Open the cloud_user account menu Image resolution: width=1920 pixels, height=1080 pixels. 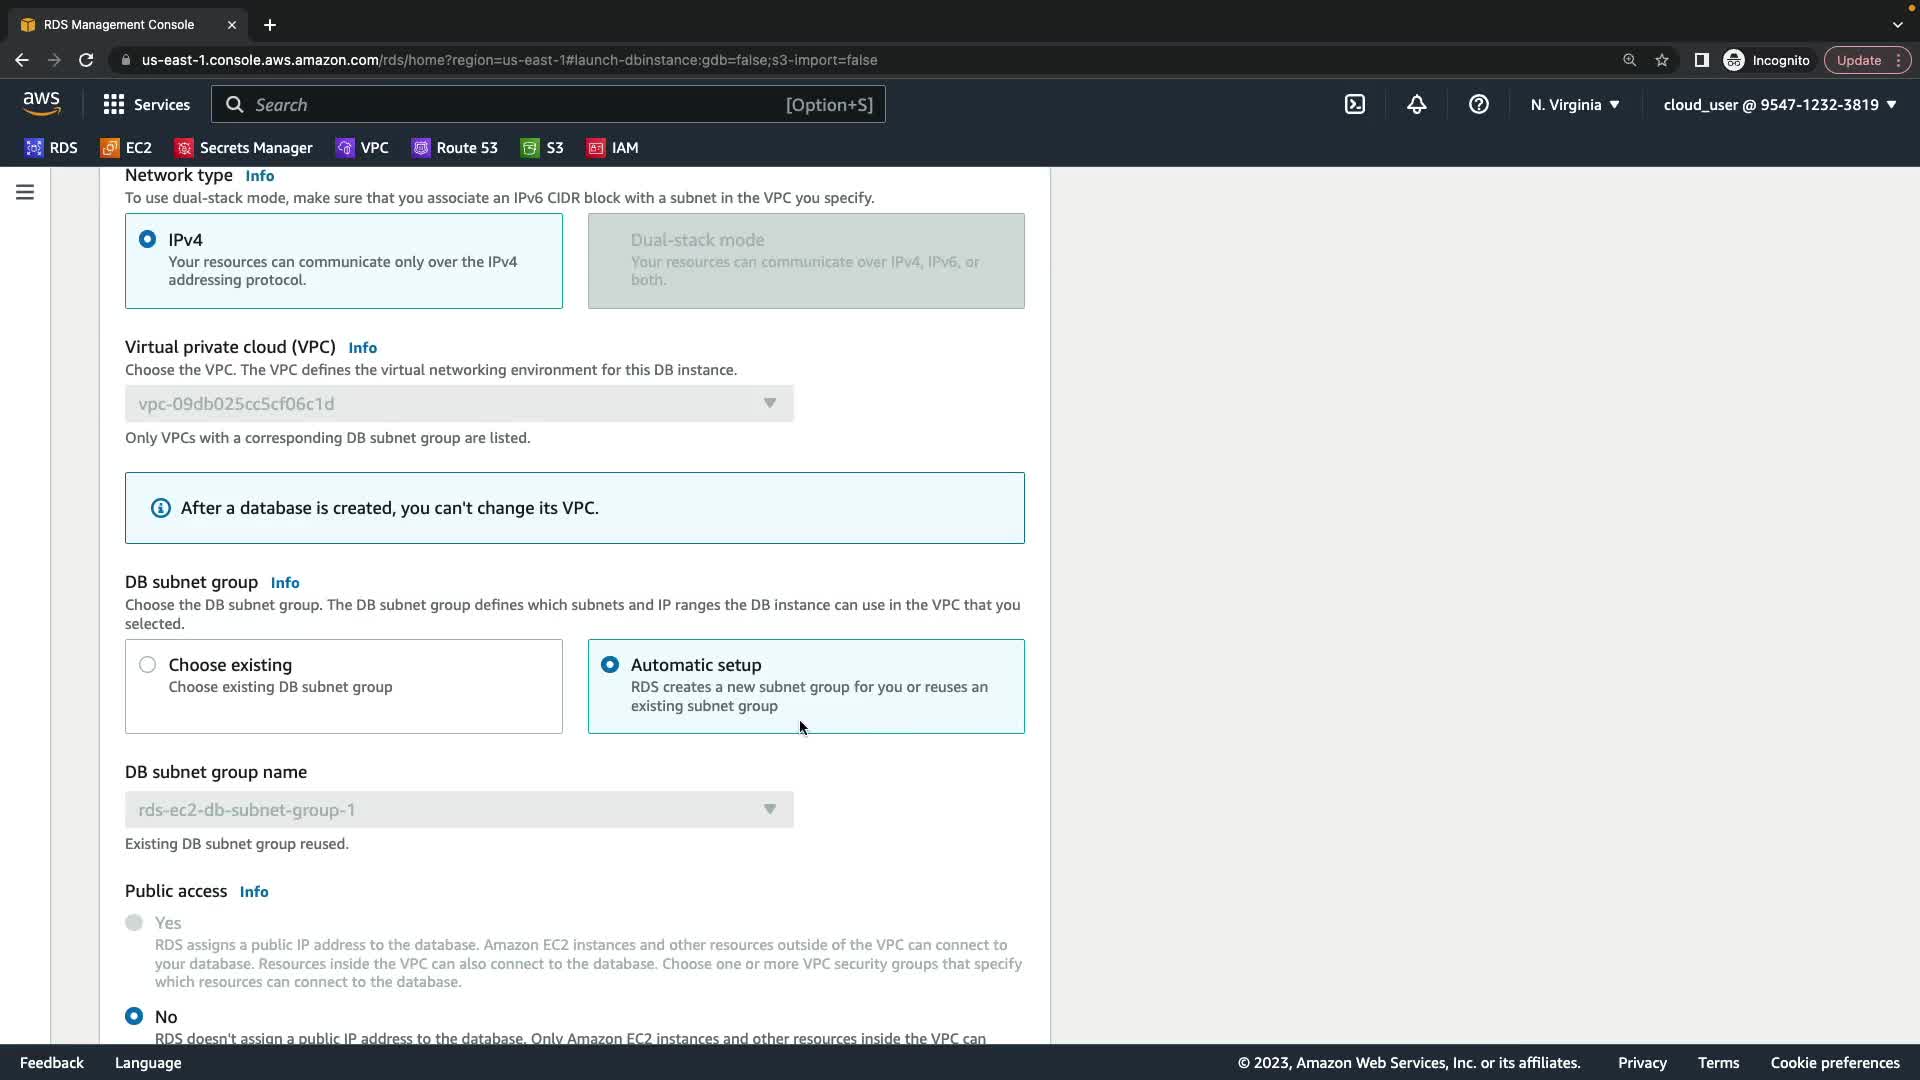[x=1779, y=104]
